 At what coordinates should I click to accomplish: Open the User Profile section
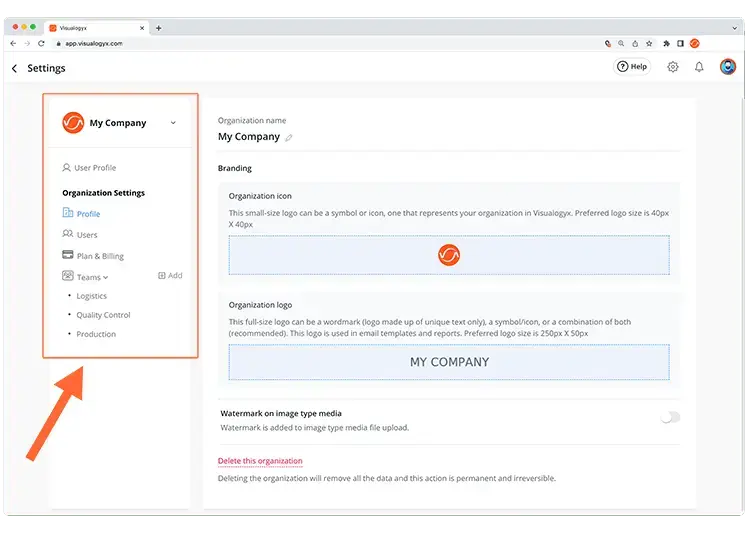coord(94,168)
